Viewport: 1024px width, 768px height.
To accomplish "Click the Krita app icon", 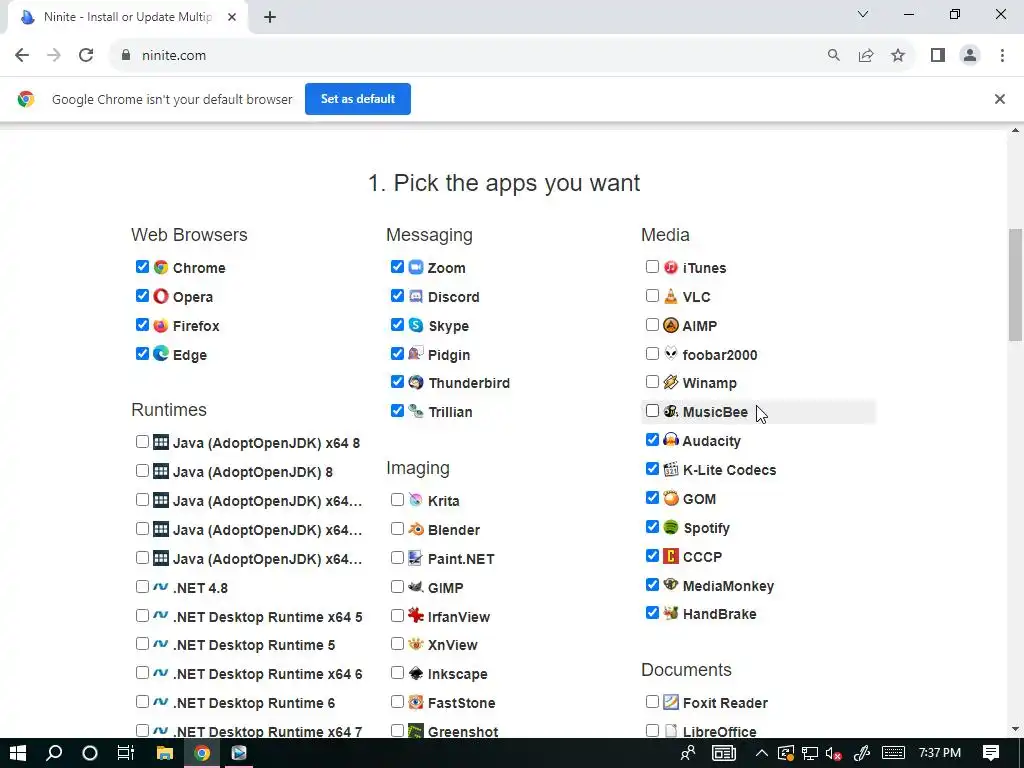I will pyautogui.click(x=416, y=500).
